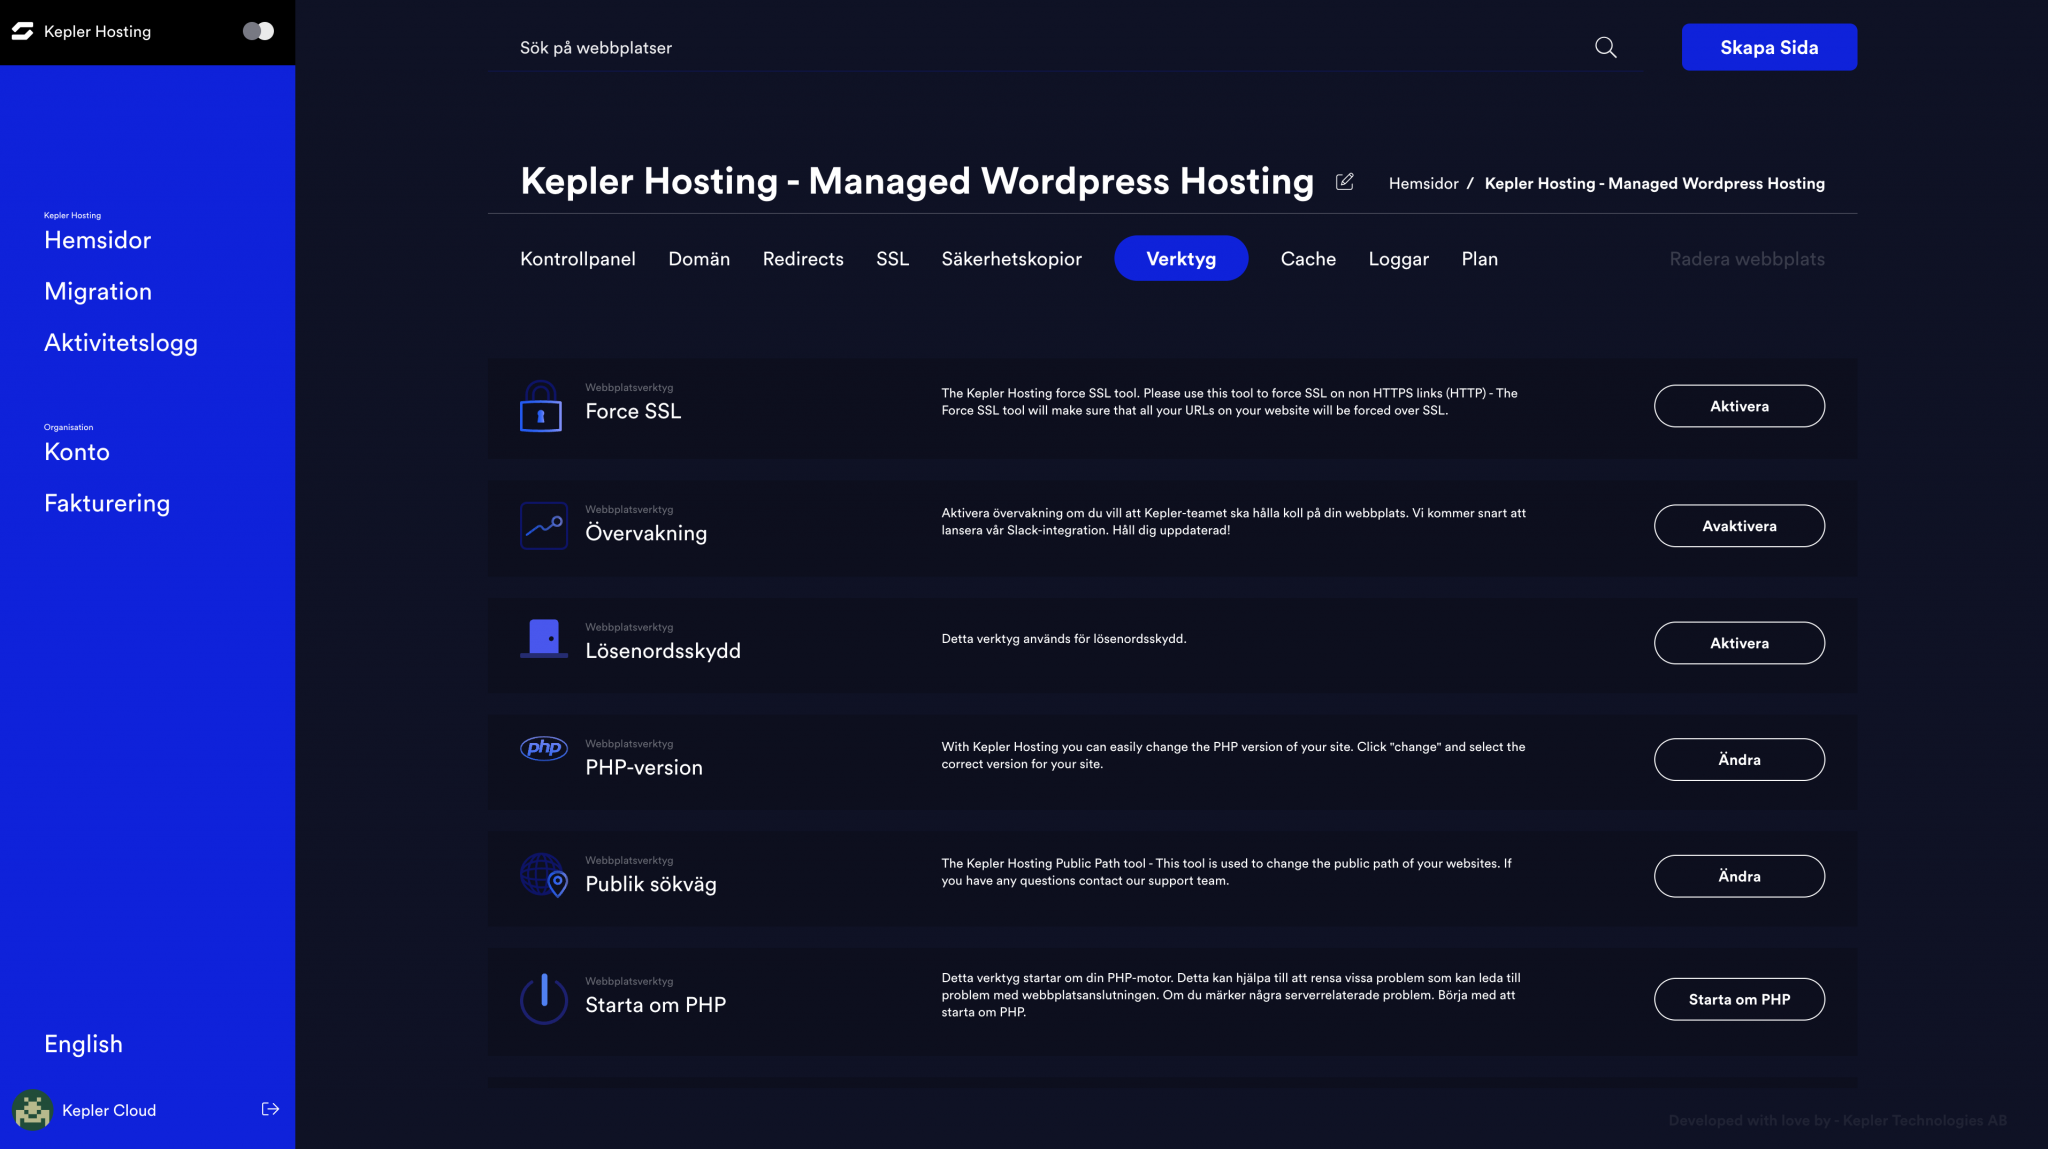Click the logout icon beside Kepler Cloud
Viewport: 2048px width, 1149px height.
click(x=269, y=1108)
